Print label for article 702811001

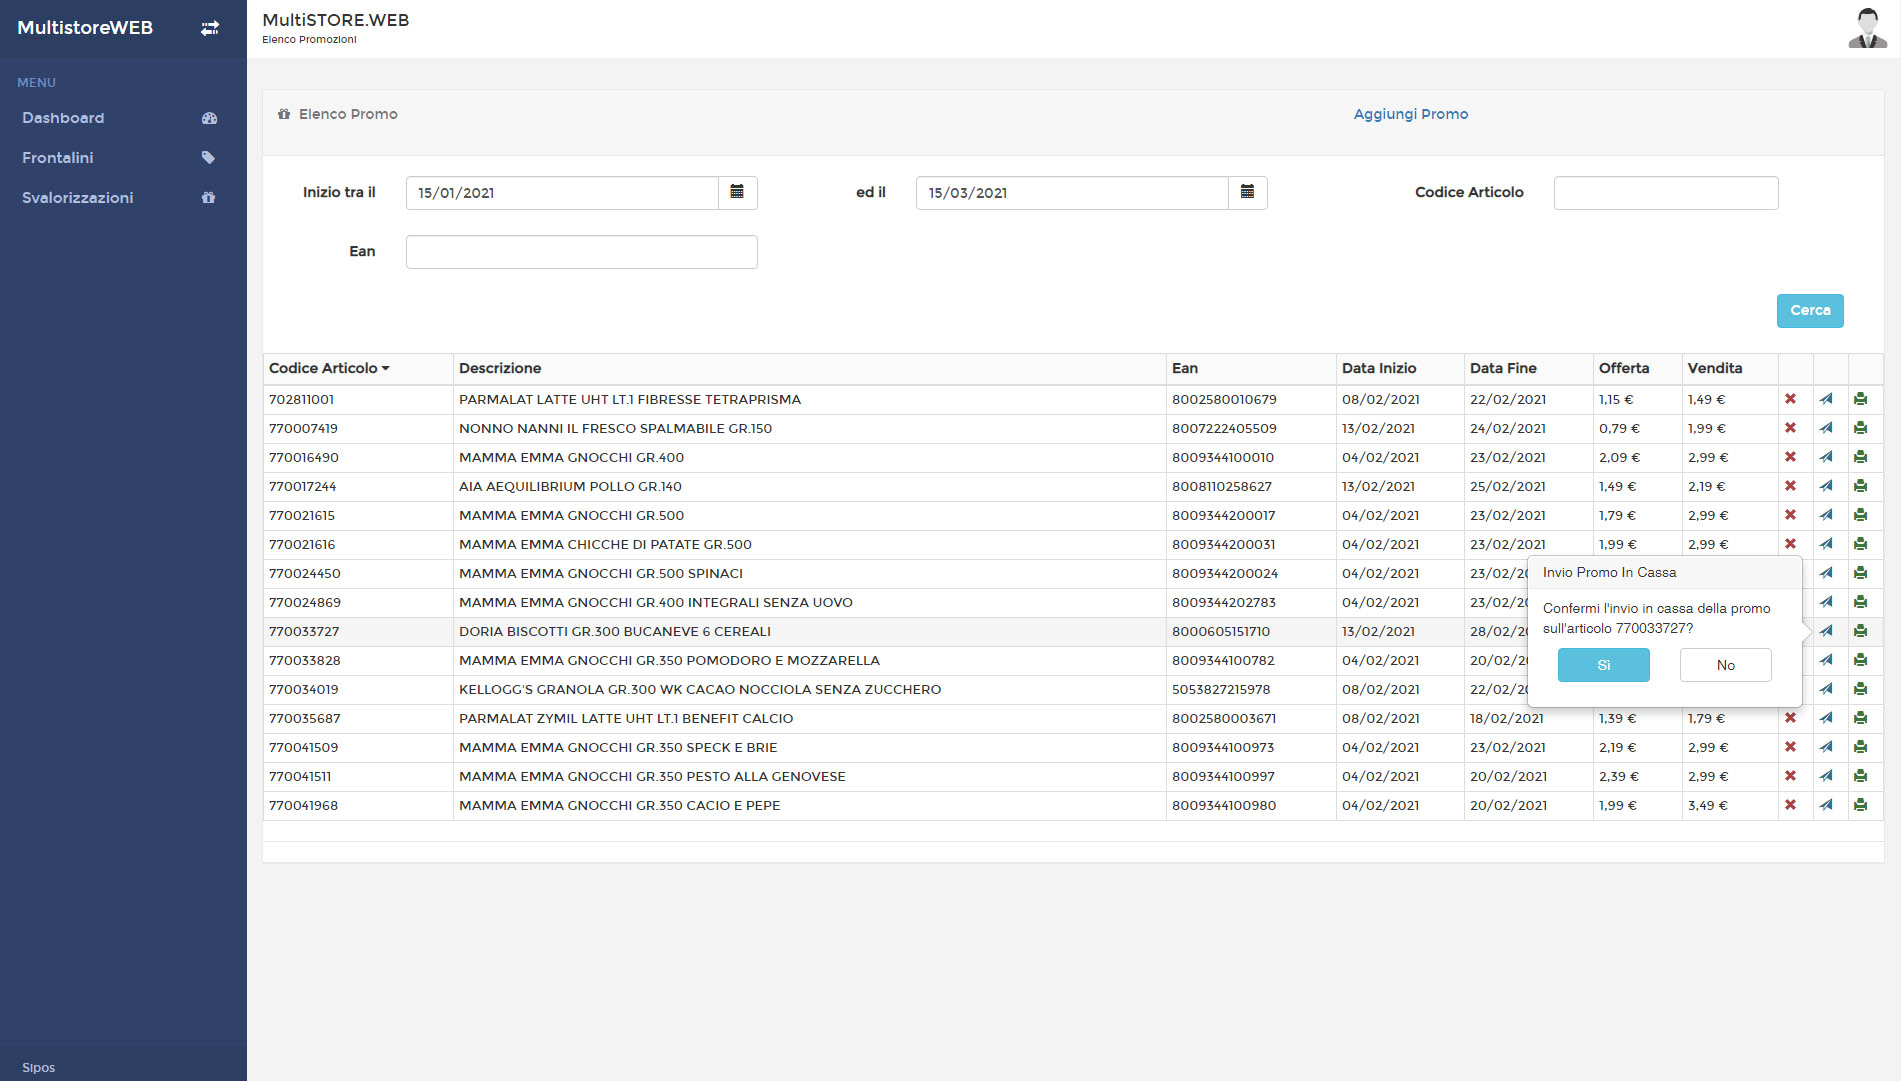coord(1860,399)
